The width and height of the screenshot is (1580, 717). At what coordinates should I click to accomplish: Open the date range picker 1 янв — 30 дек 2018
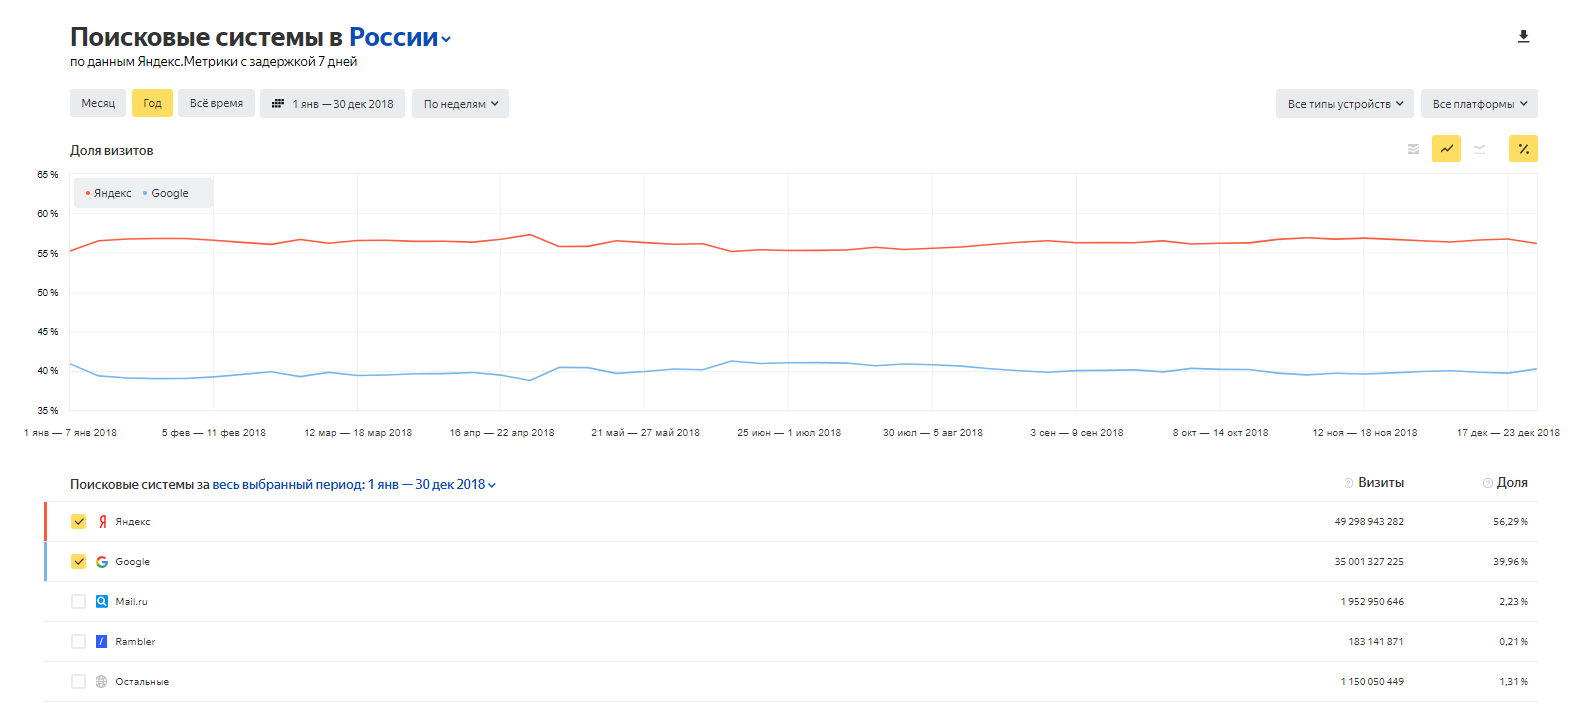333,104
